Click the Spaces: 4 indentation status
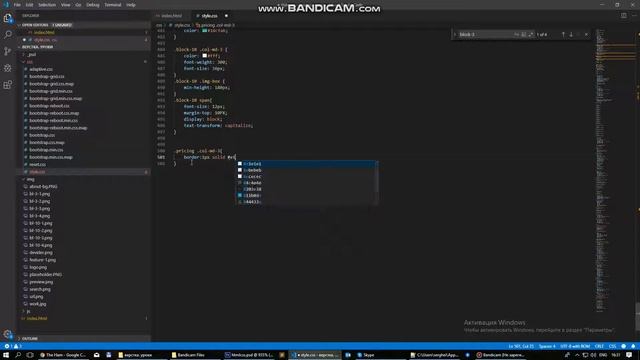Viewport: 640px width, 360px height. (547, 346)
